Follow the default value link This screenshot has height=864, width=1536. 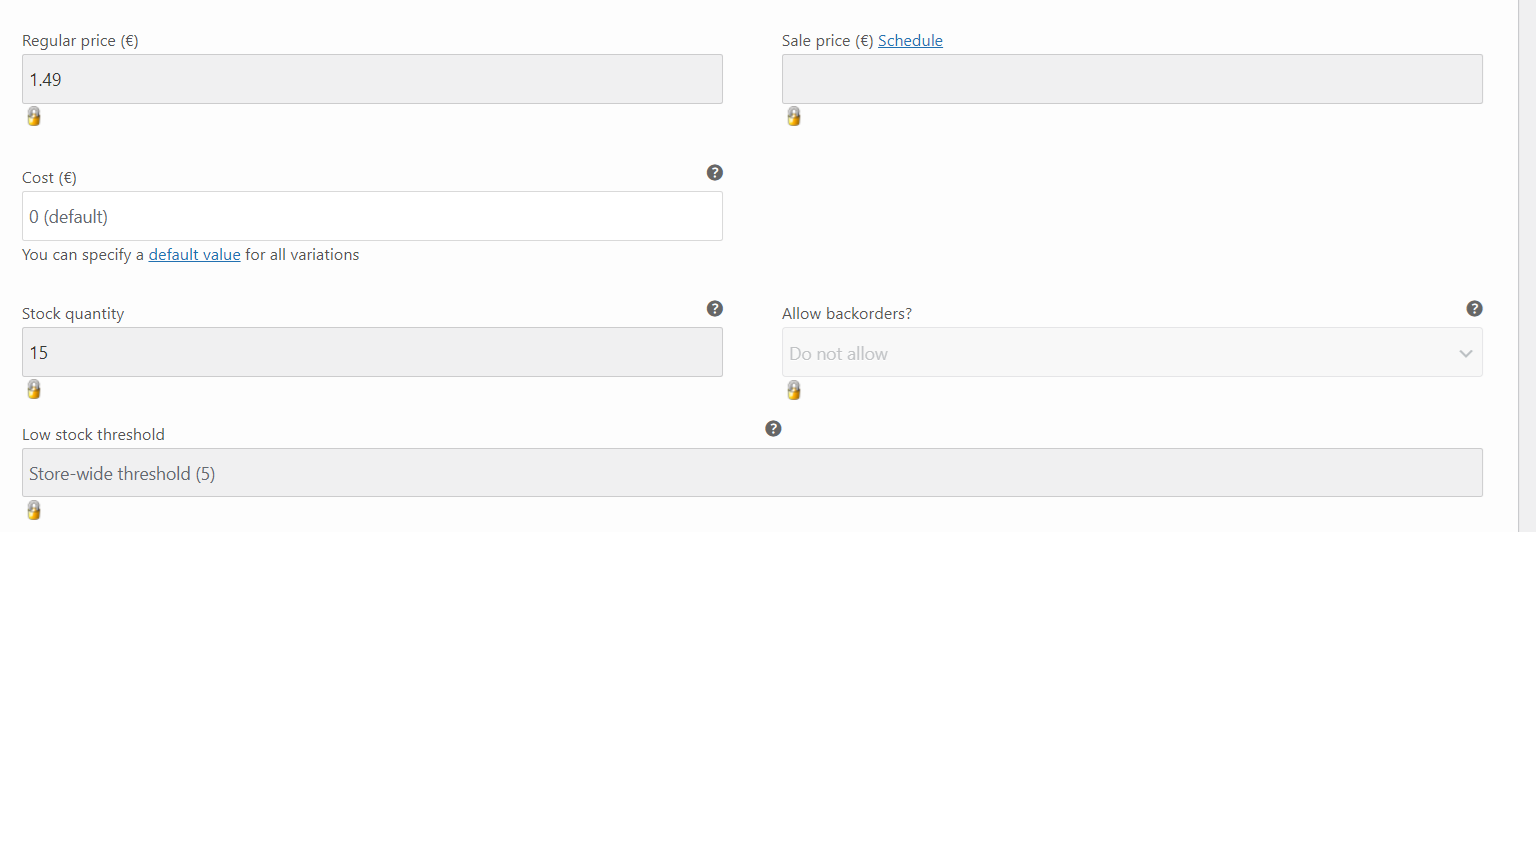195,255
